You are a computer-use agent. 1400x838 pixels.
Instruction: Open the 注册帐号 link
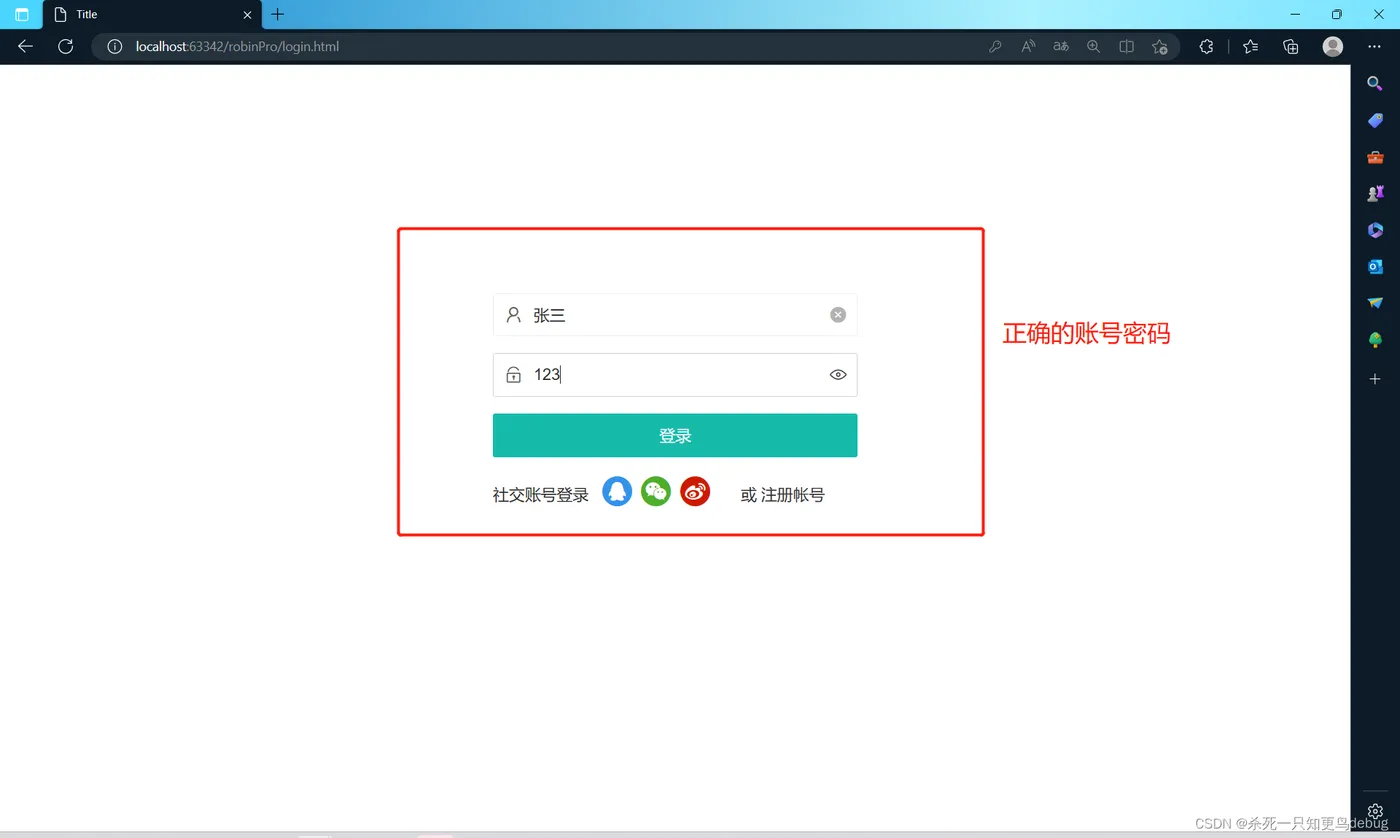click(x=793, y=495)
